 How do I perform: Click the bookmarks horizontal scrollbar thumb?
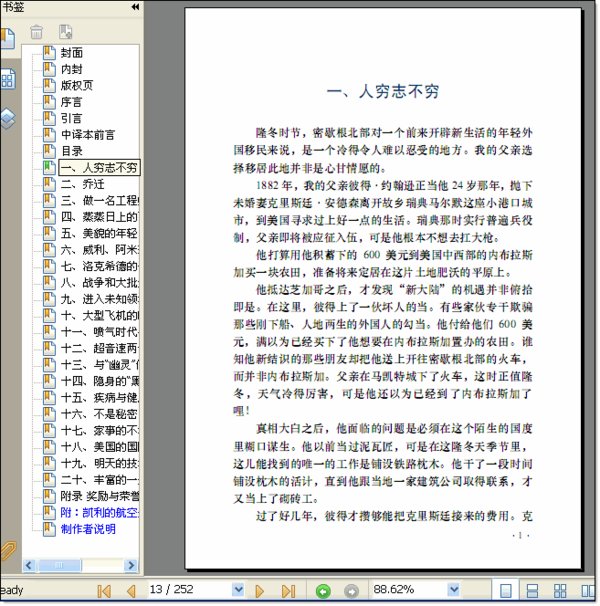pyautogui.click(x=58, y=565)
